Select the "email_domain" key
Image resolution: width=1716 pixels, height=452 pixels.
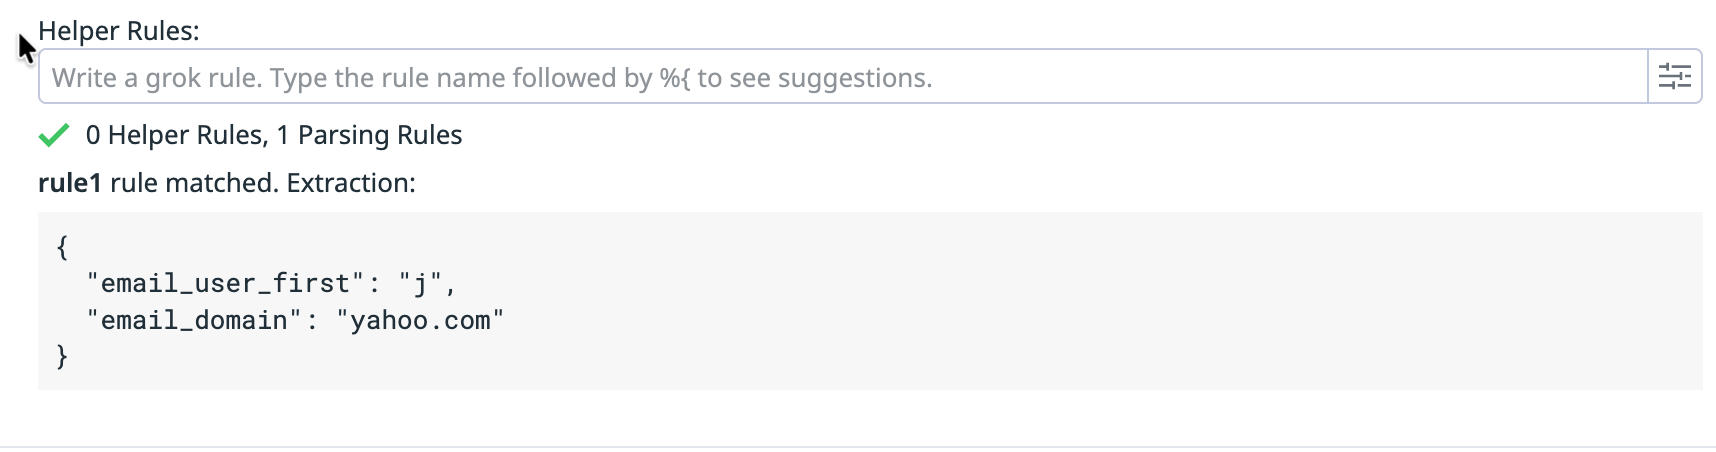click(x=194, y=321)
